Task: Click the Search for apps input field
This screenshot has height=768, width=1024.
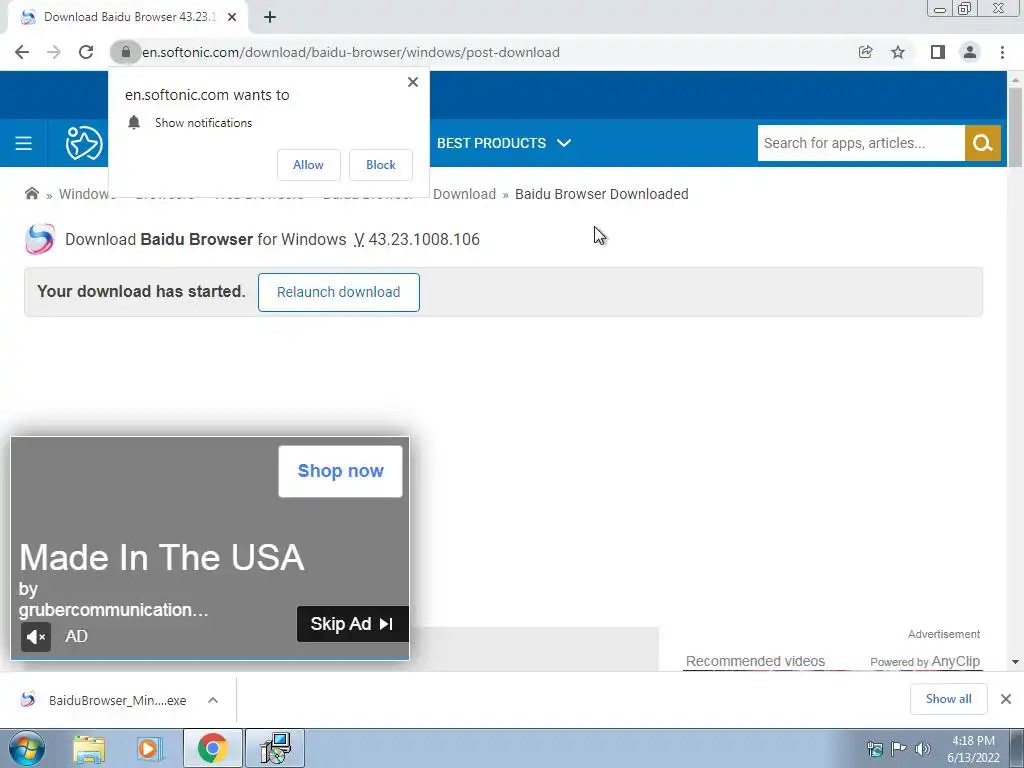Action: tap(861, 143)
